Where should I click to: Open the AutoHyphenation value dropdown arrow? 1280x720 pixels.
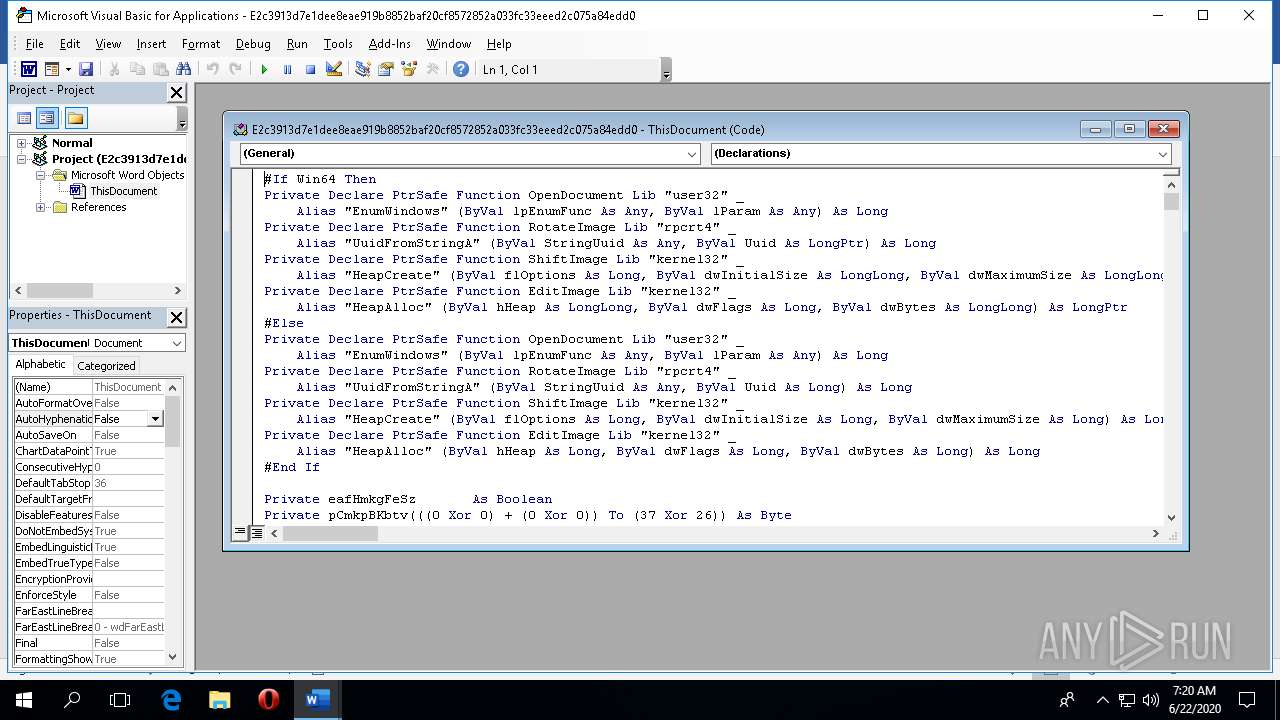click(155, 419)
